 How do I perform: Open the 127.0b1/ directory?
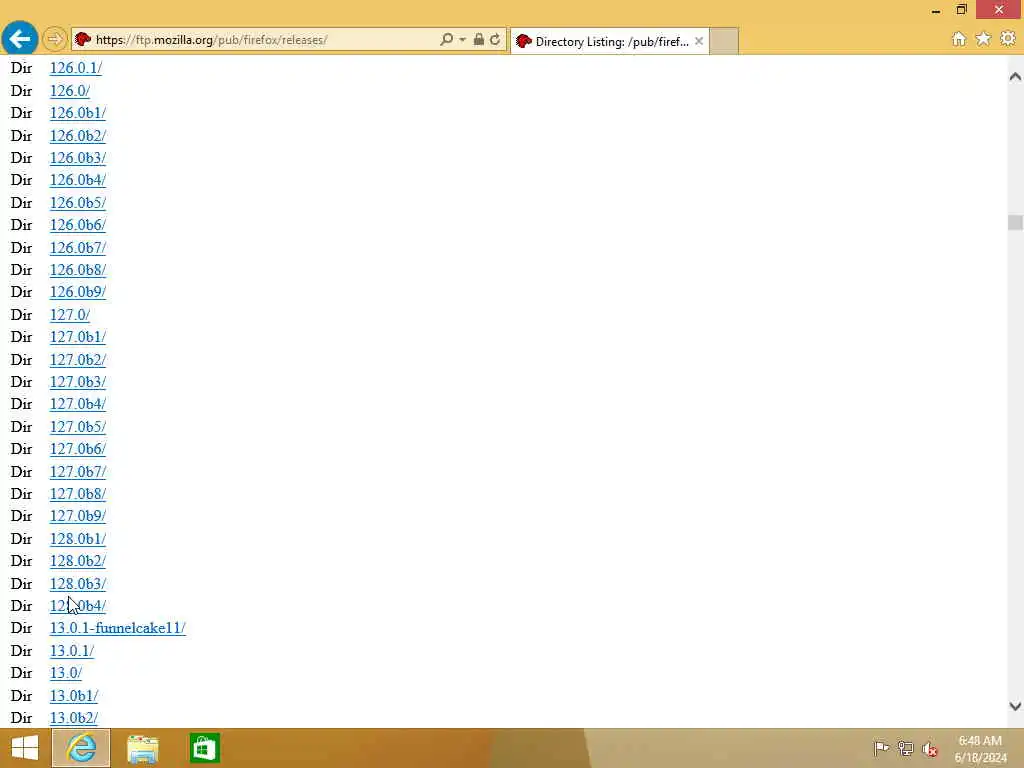click(x=78, y=337)
